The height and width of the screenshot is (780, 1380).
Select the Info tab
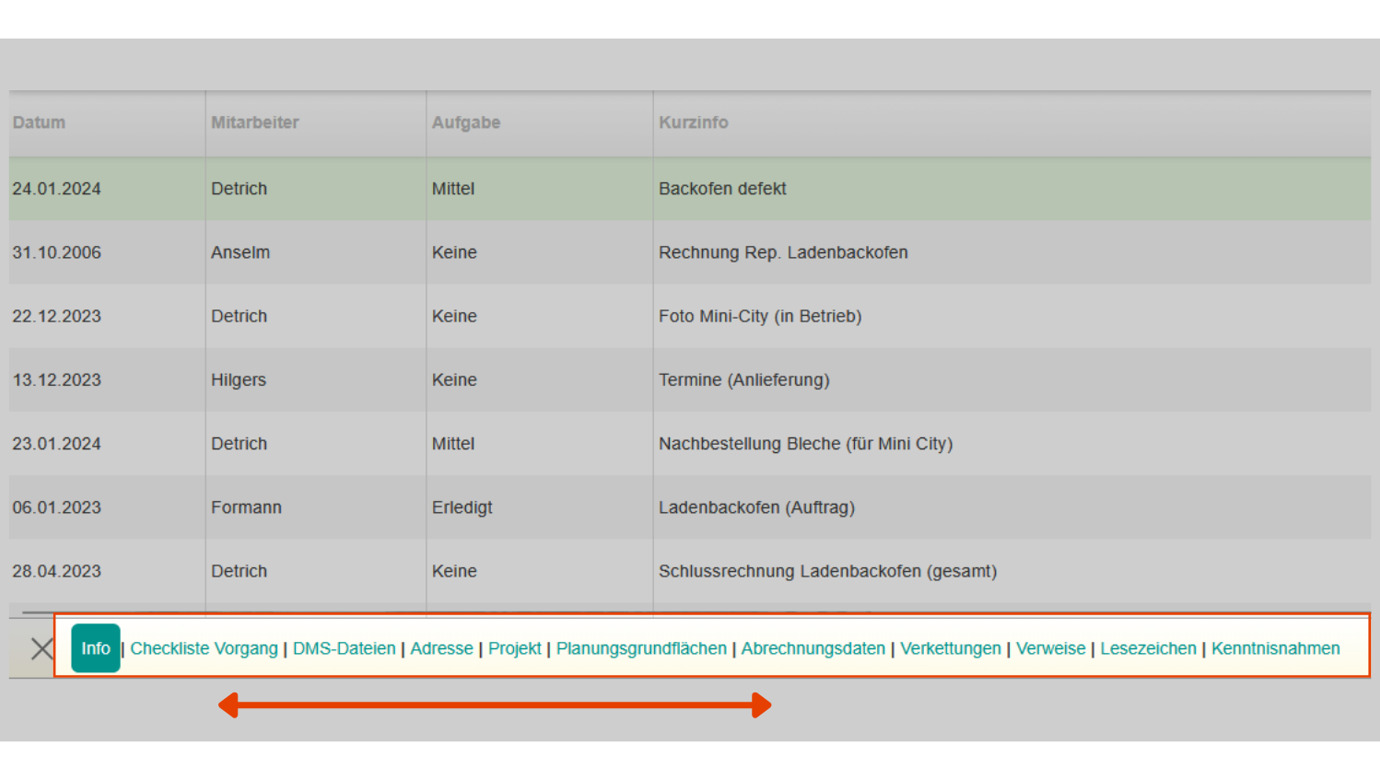coord(96,648)
